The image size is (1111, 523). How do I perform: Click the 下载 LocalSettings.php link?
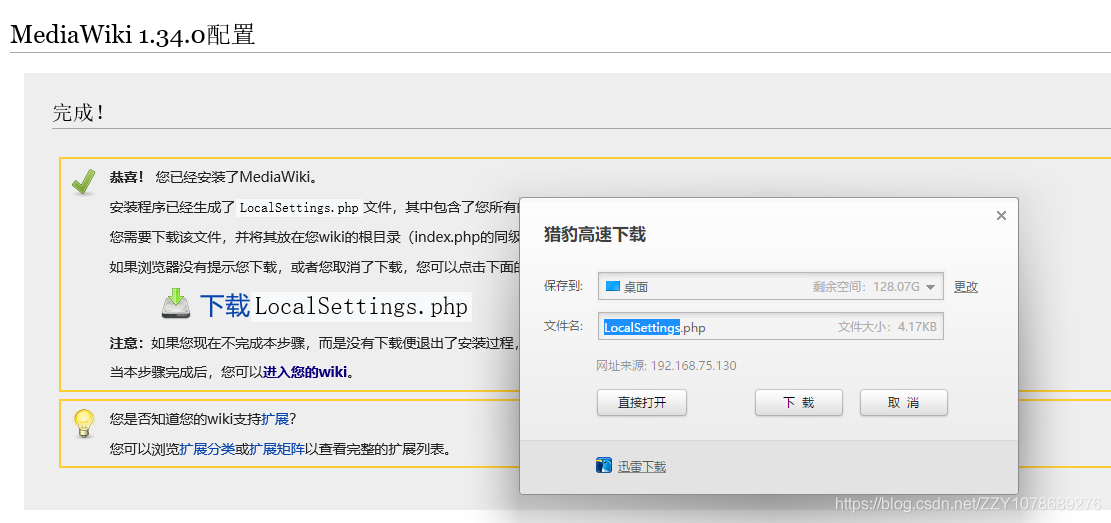(334, 306)
